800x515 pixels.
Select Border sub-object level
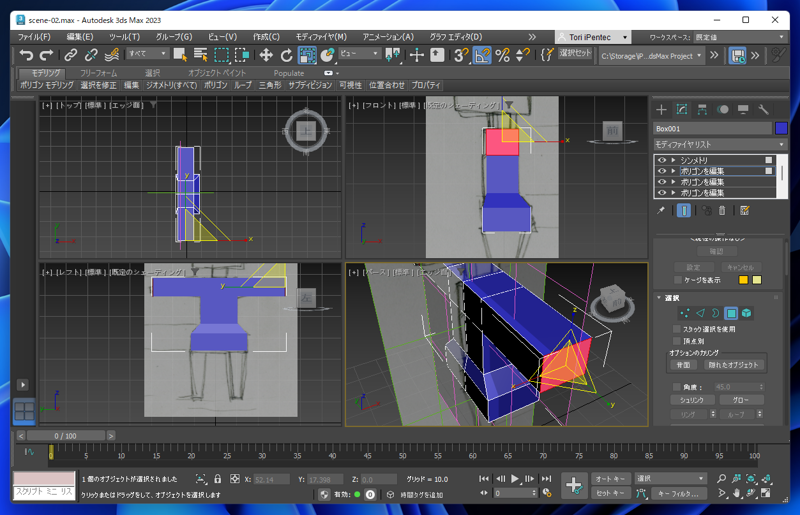pyautogui.click(x=716, y=313)
